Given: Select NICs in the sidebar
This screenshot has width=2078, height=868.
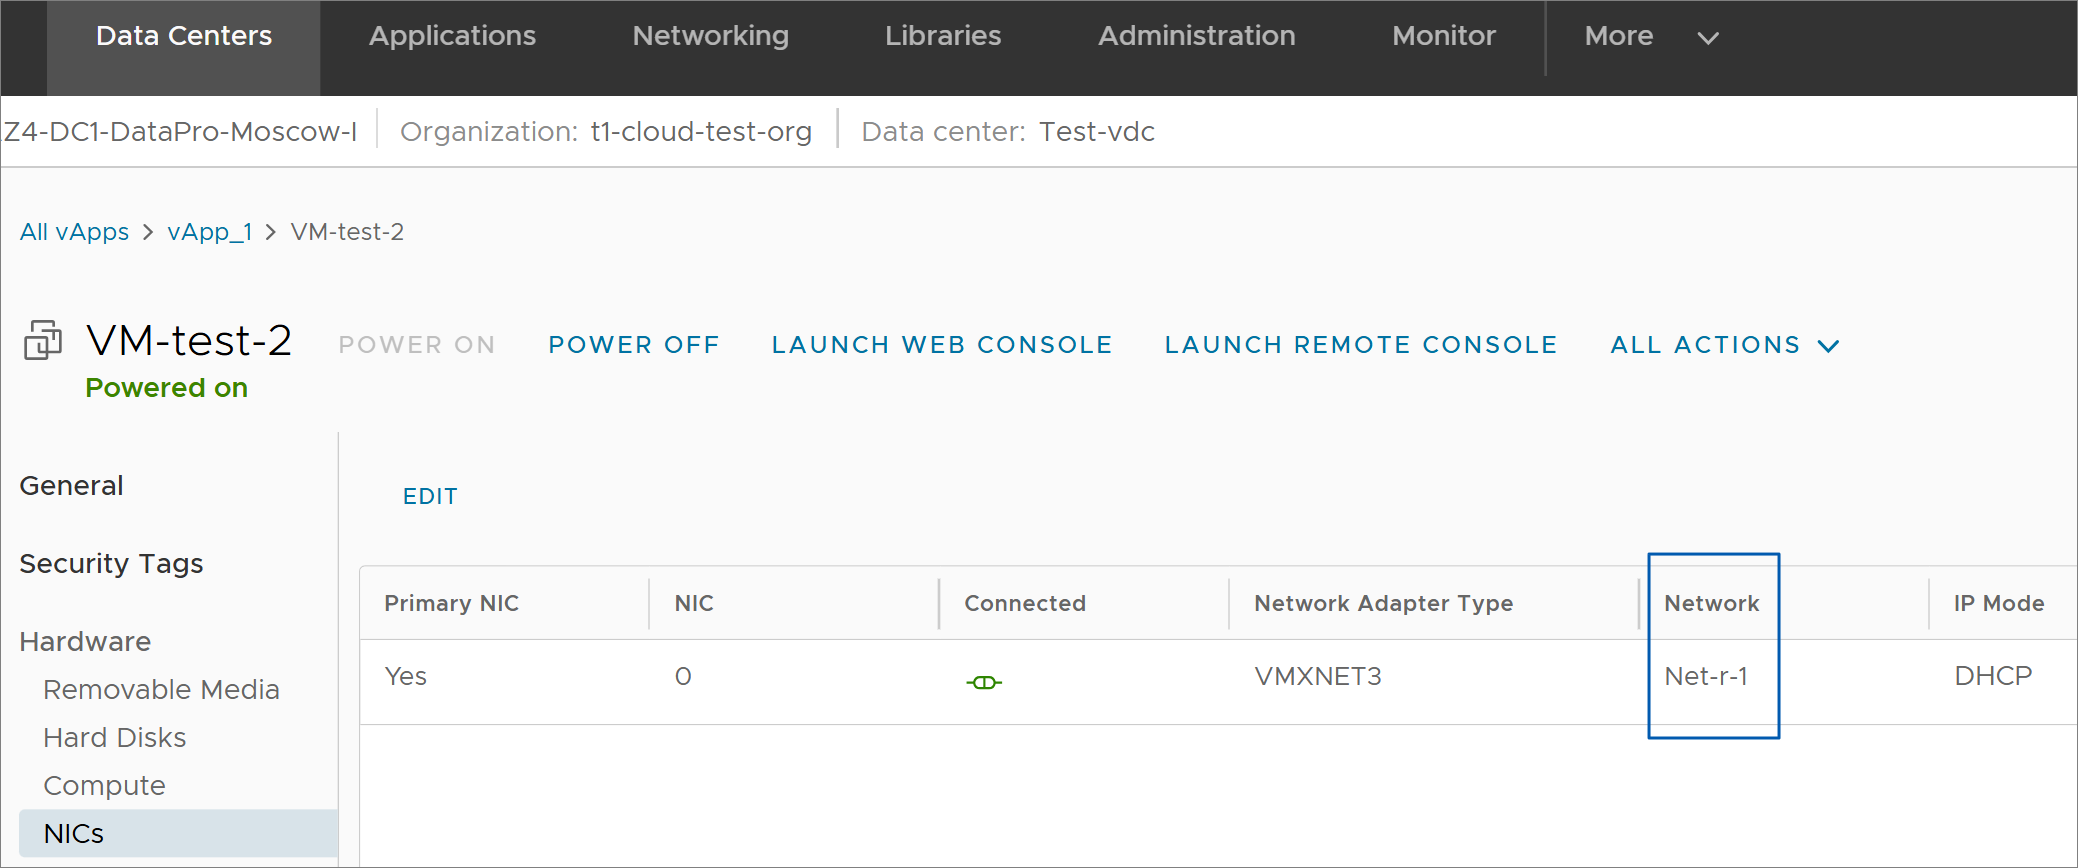Looking at the screenshot, I should point(178,833).
